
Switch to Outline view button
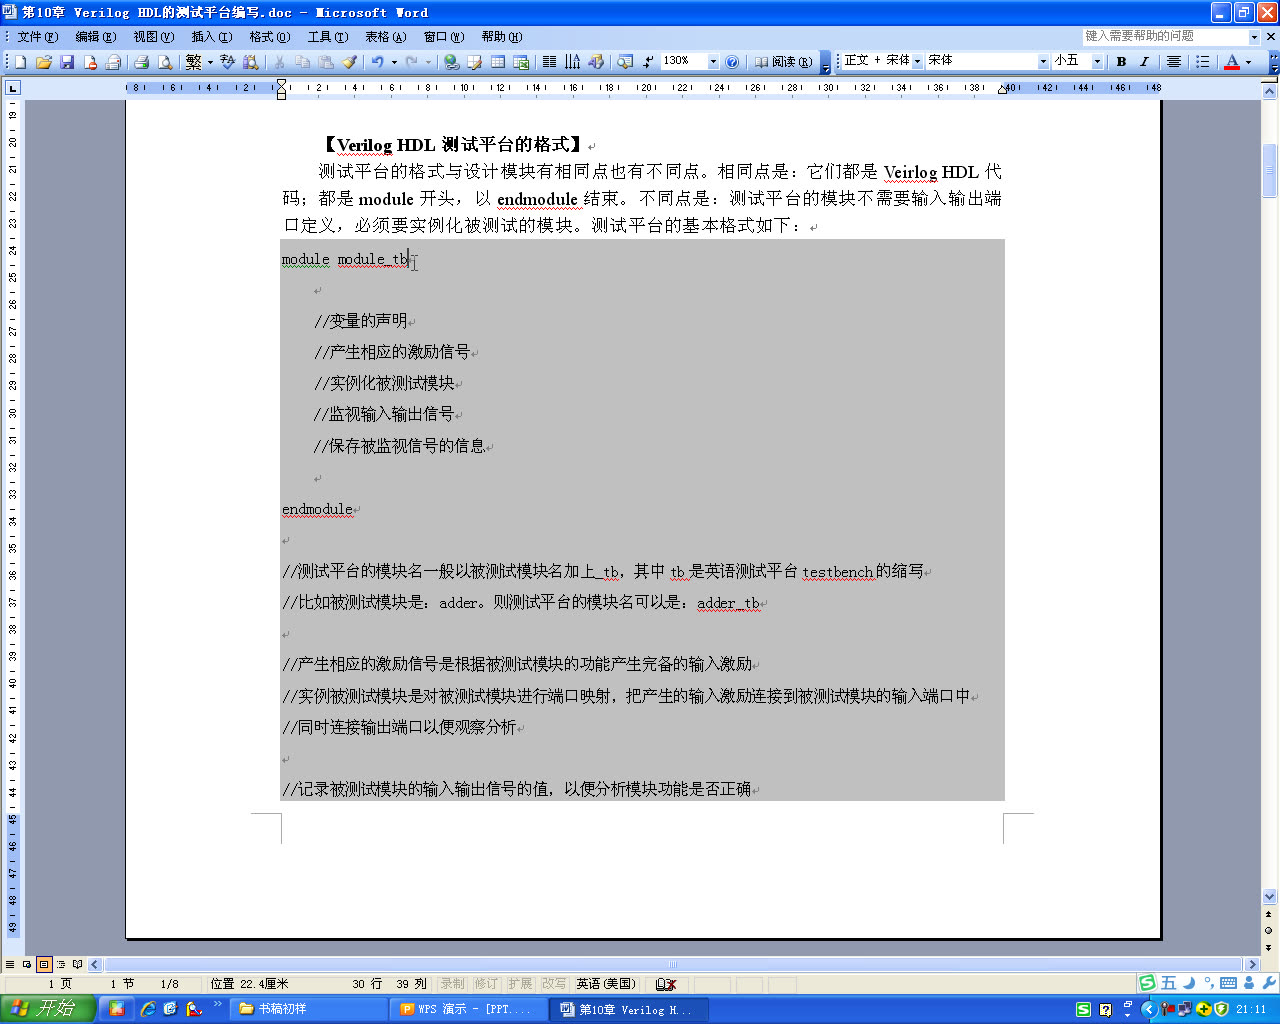tap(61, 965)
